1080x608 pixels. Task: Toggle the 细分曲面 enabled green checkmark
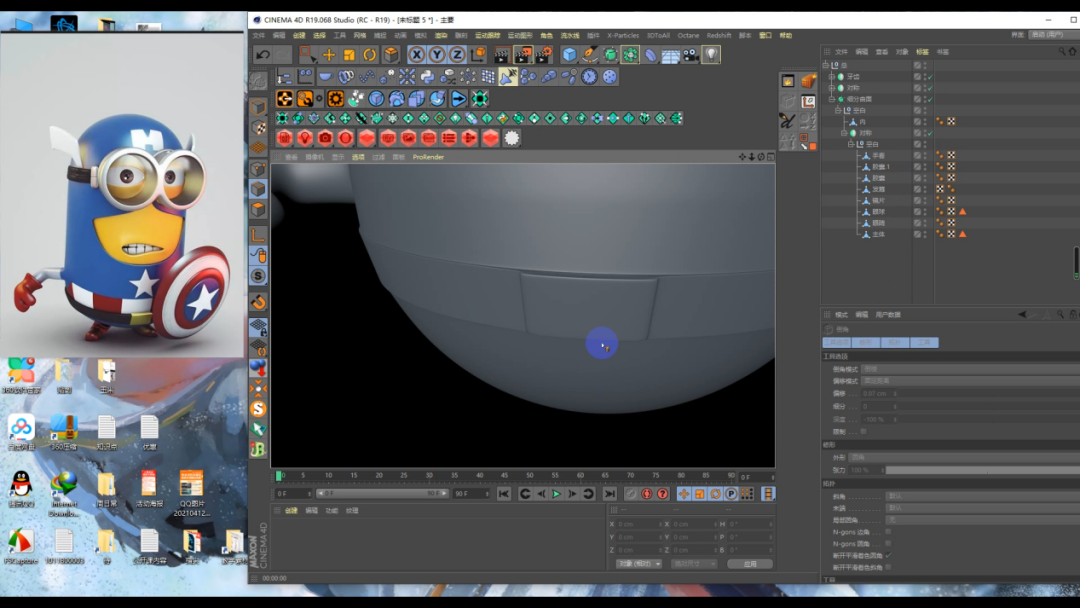point(930,100)
